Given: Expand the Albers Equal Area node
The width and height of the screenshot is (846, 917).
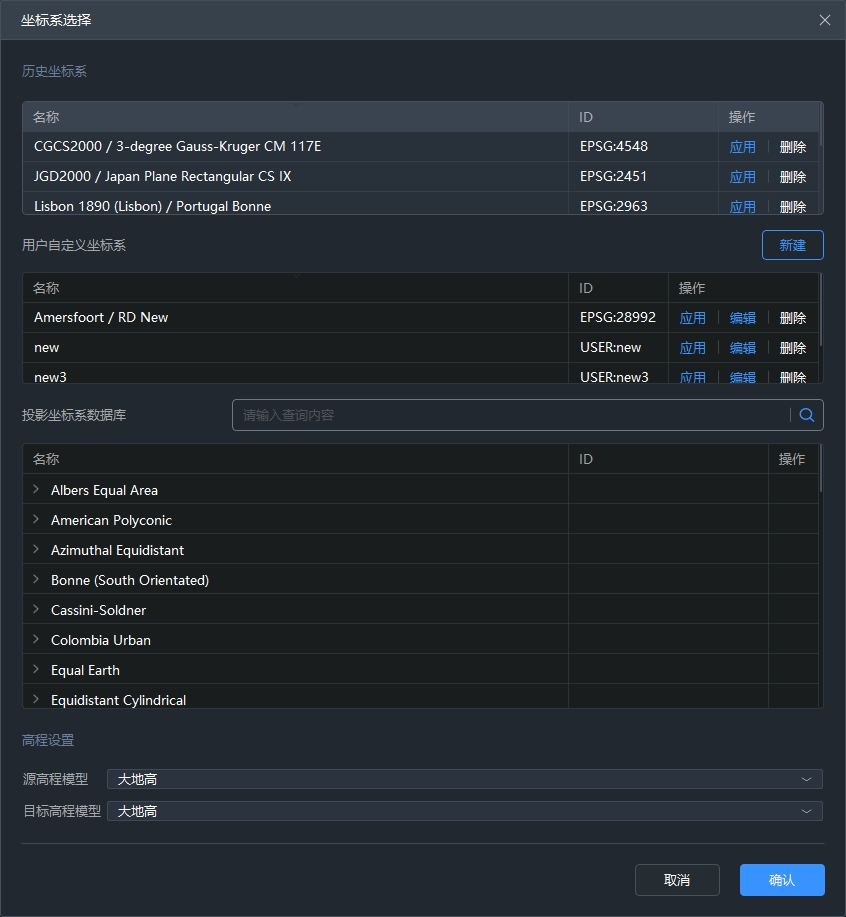Looking at the screenshot, I should (x=36, y=490).
